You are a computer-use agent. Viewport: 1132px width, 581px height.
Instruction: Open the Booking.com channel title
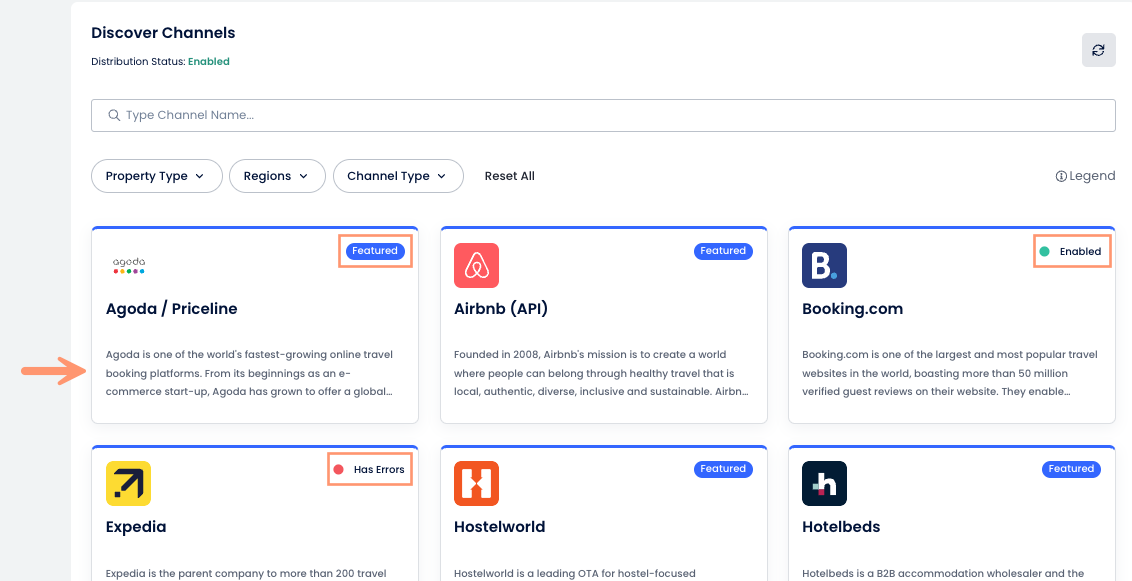coord(853,309)
